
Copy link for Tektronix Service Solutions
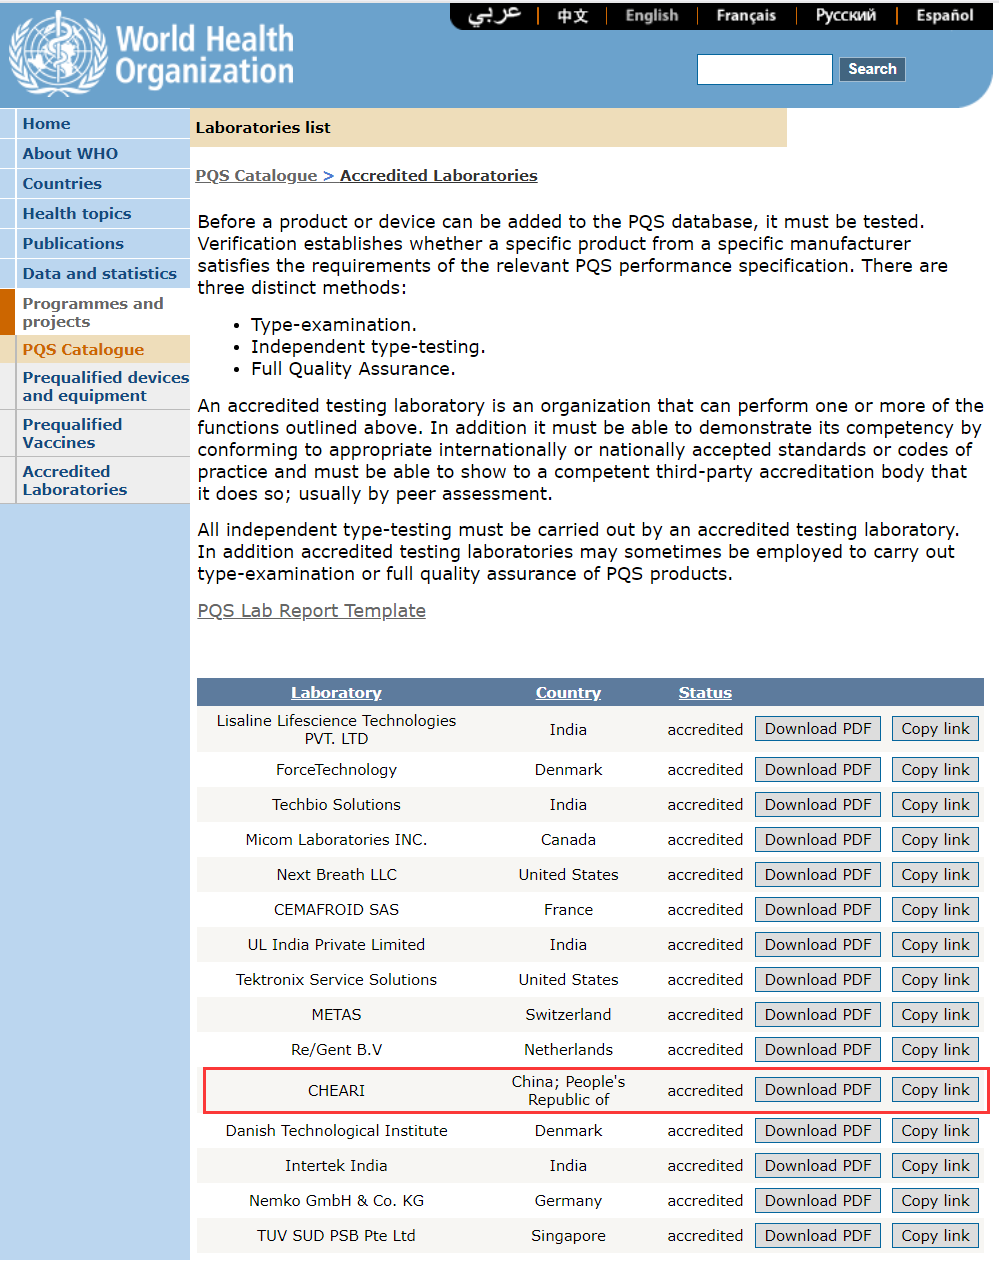[935, 980]
